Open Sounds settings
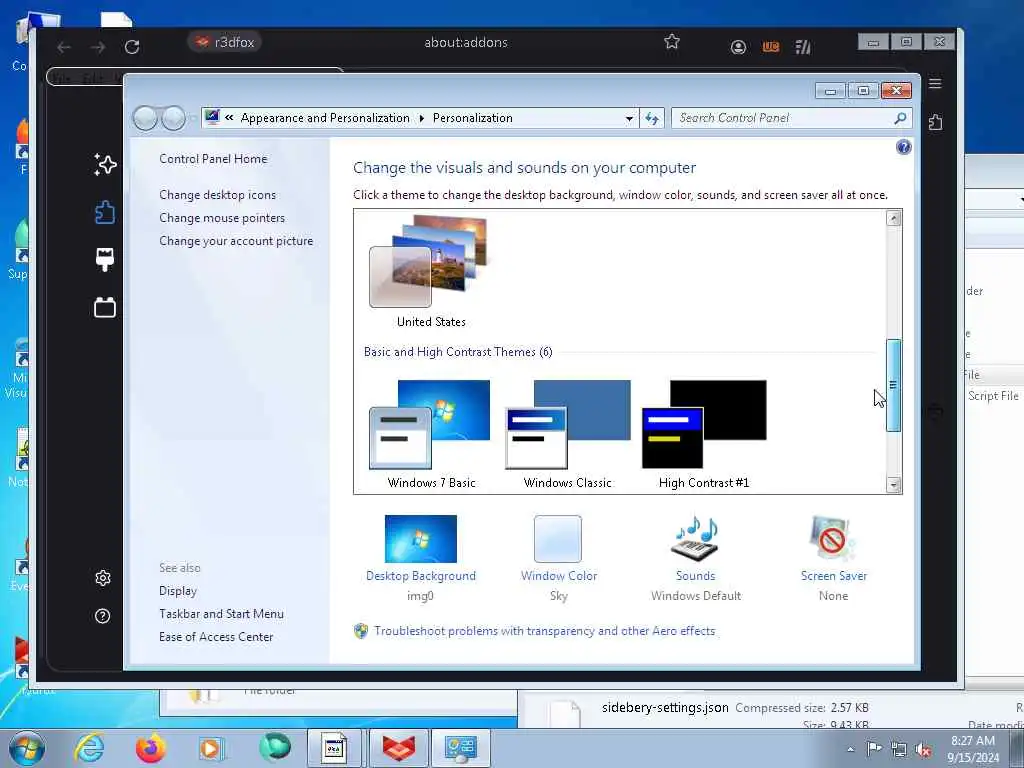Viewport: 1024px width, 768px height. pyautogui.click(x=696, y=557)
